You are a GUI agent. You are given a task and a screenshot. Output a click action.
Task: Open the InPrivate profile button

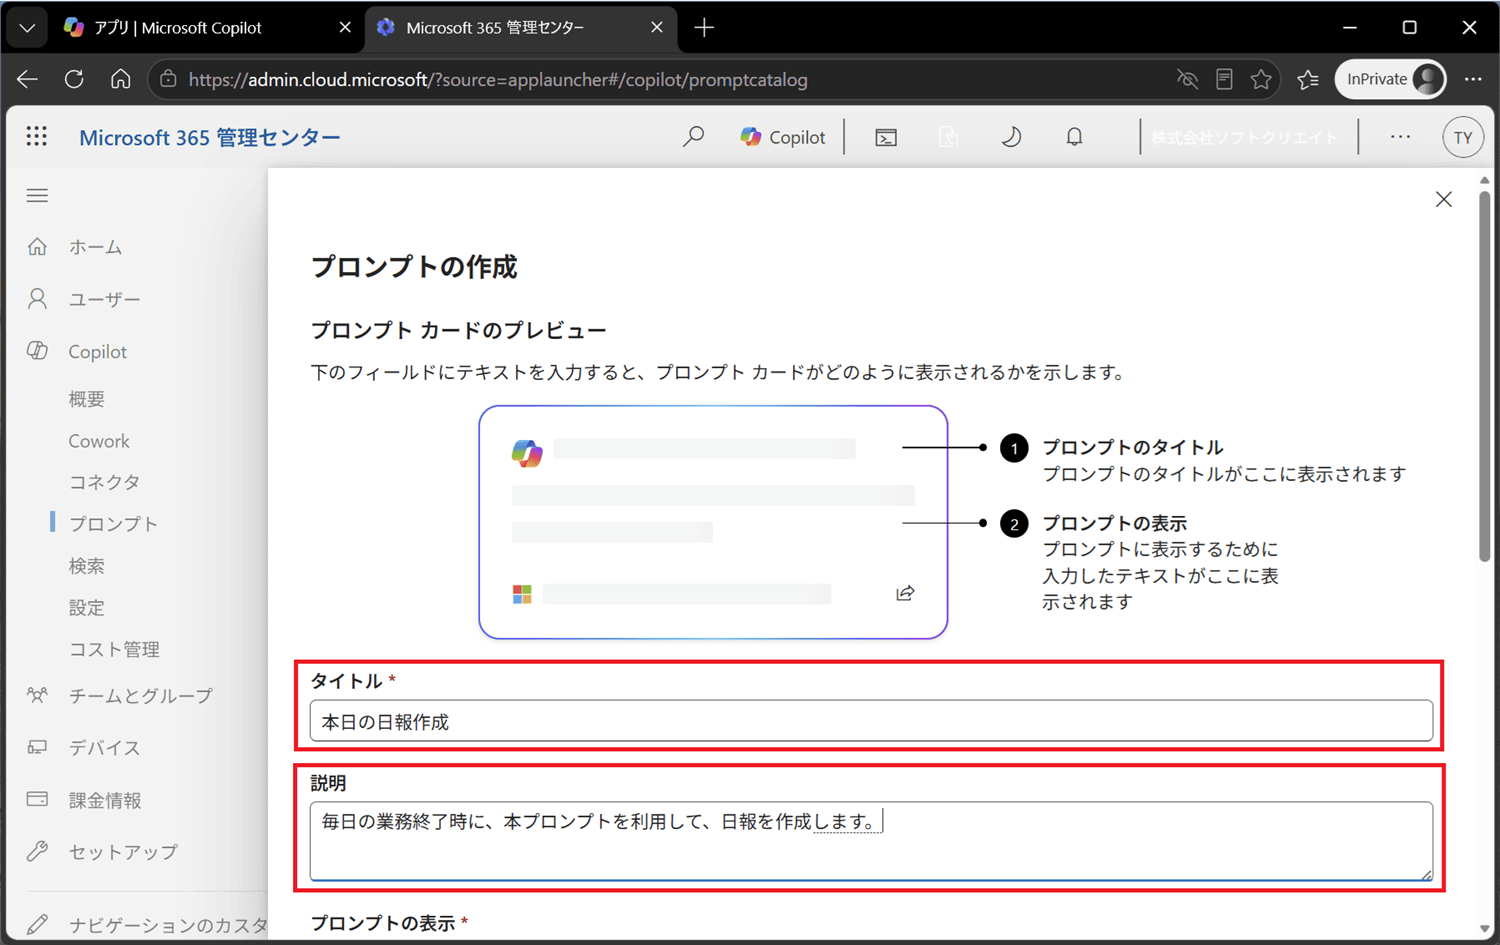1391,79
